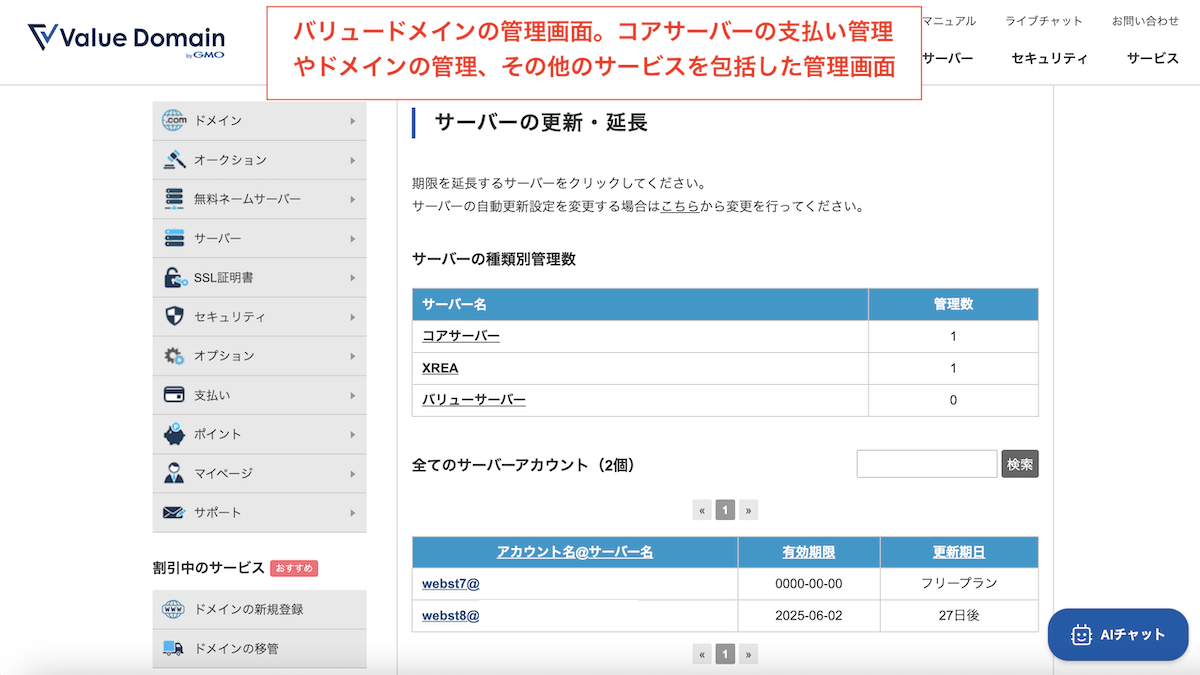Click the フリープラン cell
1200x675 pixels.
959,583
